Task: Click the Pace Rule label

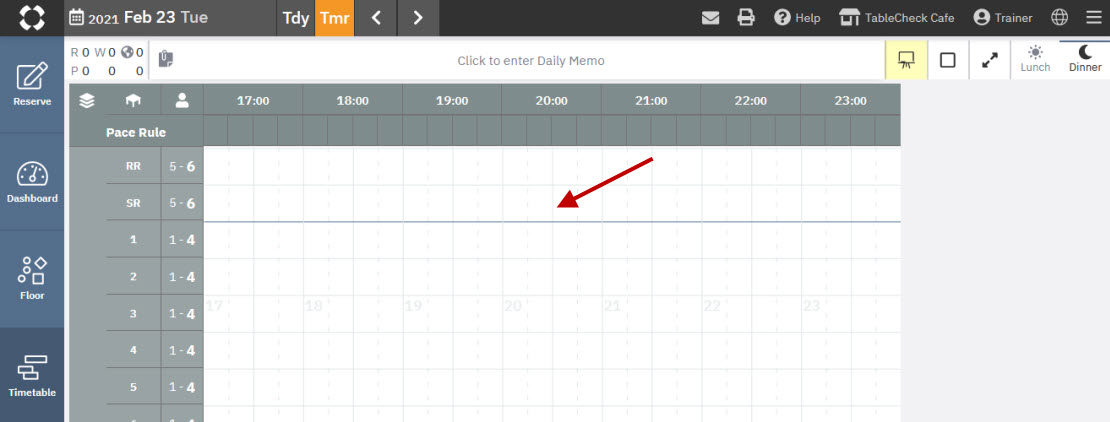Action: click(x=136, y=132)
